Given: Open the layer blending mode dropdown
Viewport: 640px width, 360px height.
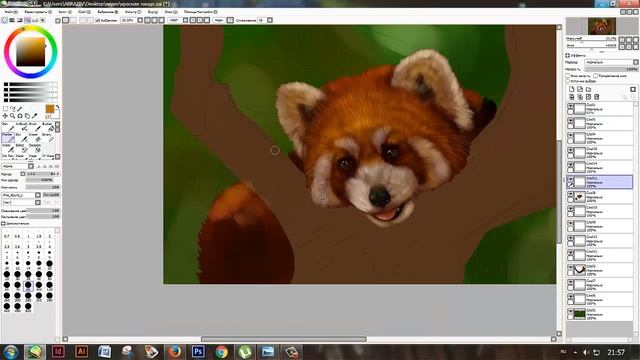Looking at the screenshot, I should pyautogui.click(x=611, y=62).
